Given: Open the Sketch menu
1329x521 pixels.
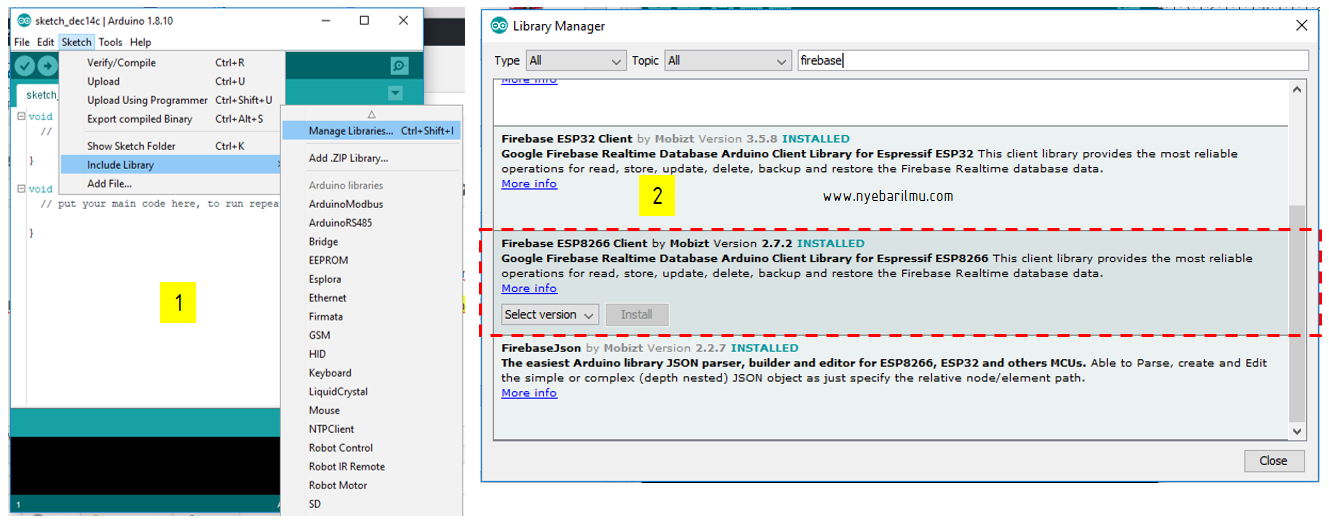Looking at the screenshot, I should click(x=76, y=42).
